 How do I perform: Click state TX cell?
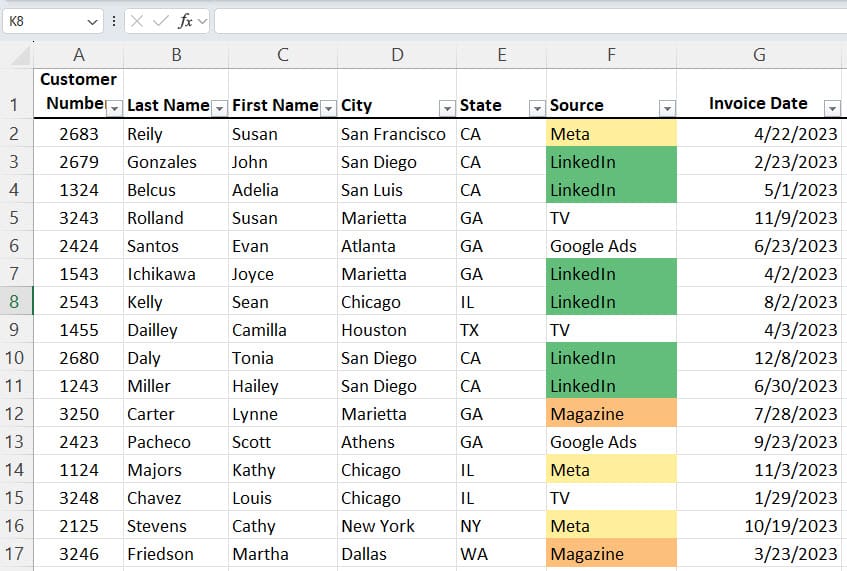point(502,330)
